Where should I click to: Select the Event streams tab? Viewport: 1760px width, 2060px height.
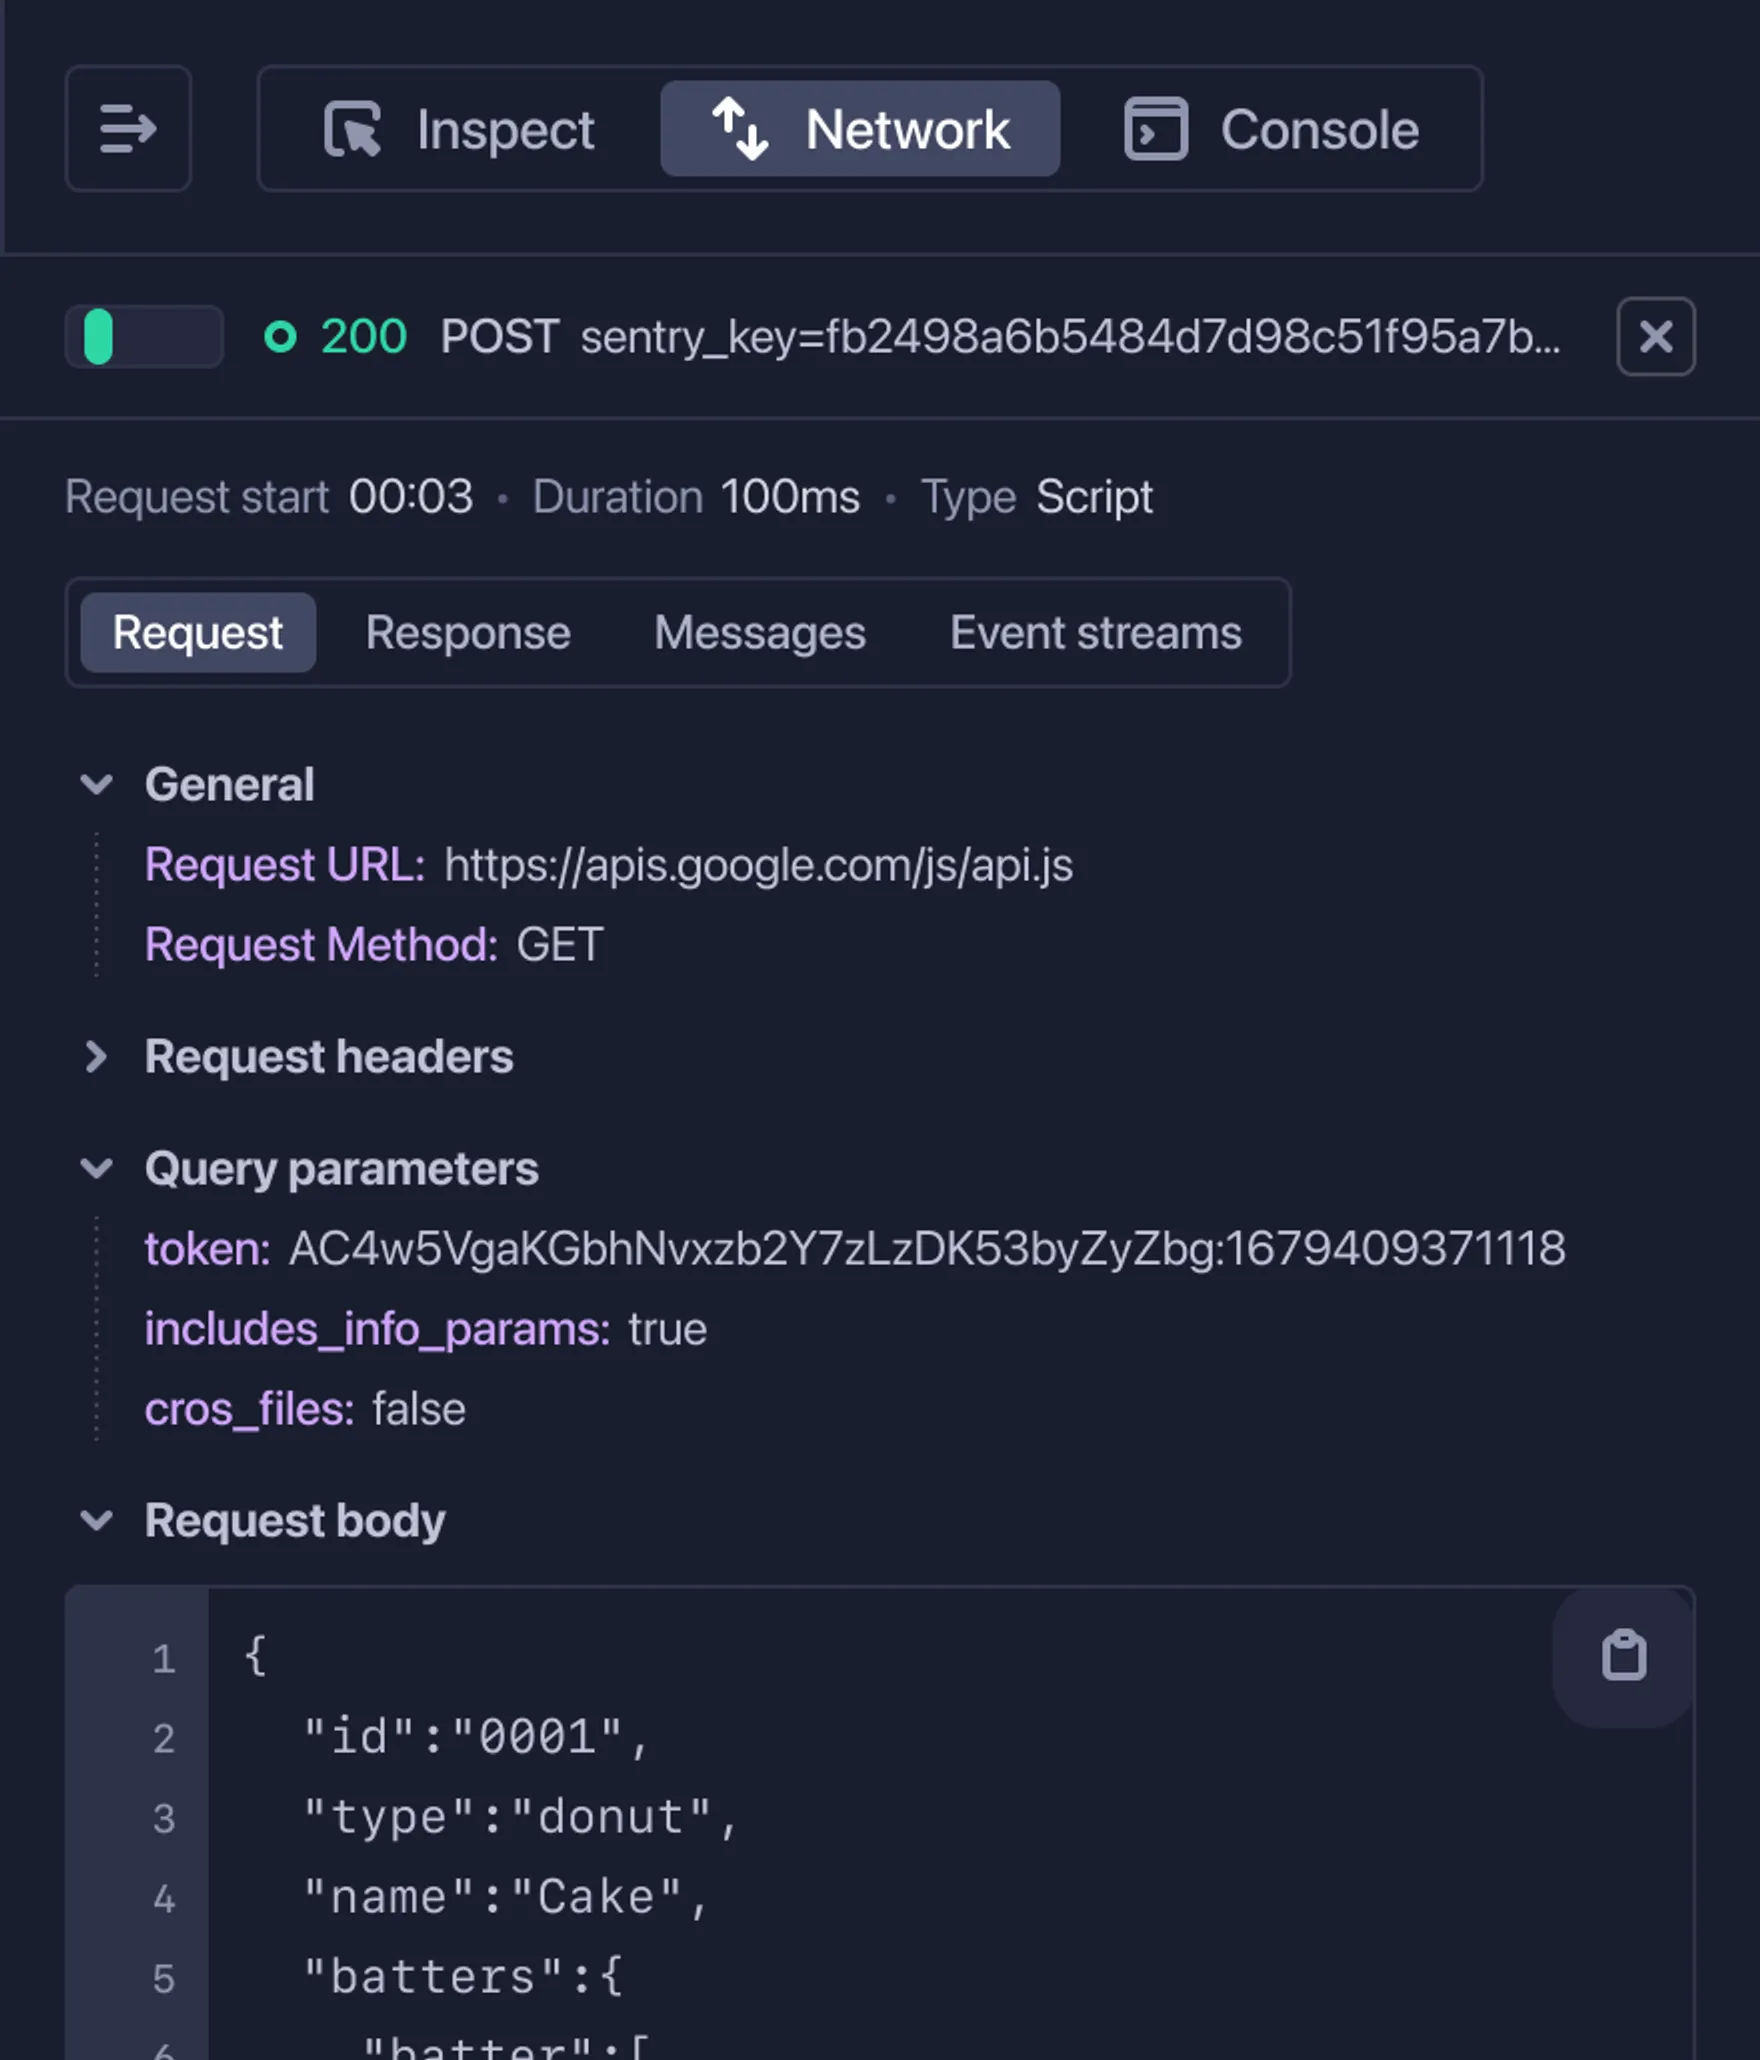coord(1095,633)
